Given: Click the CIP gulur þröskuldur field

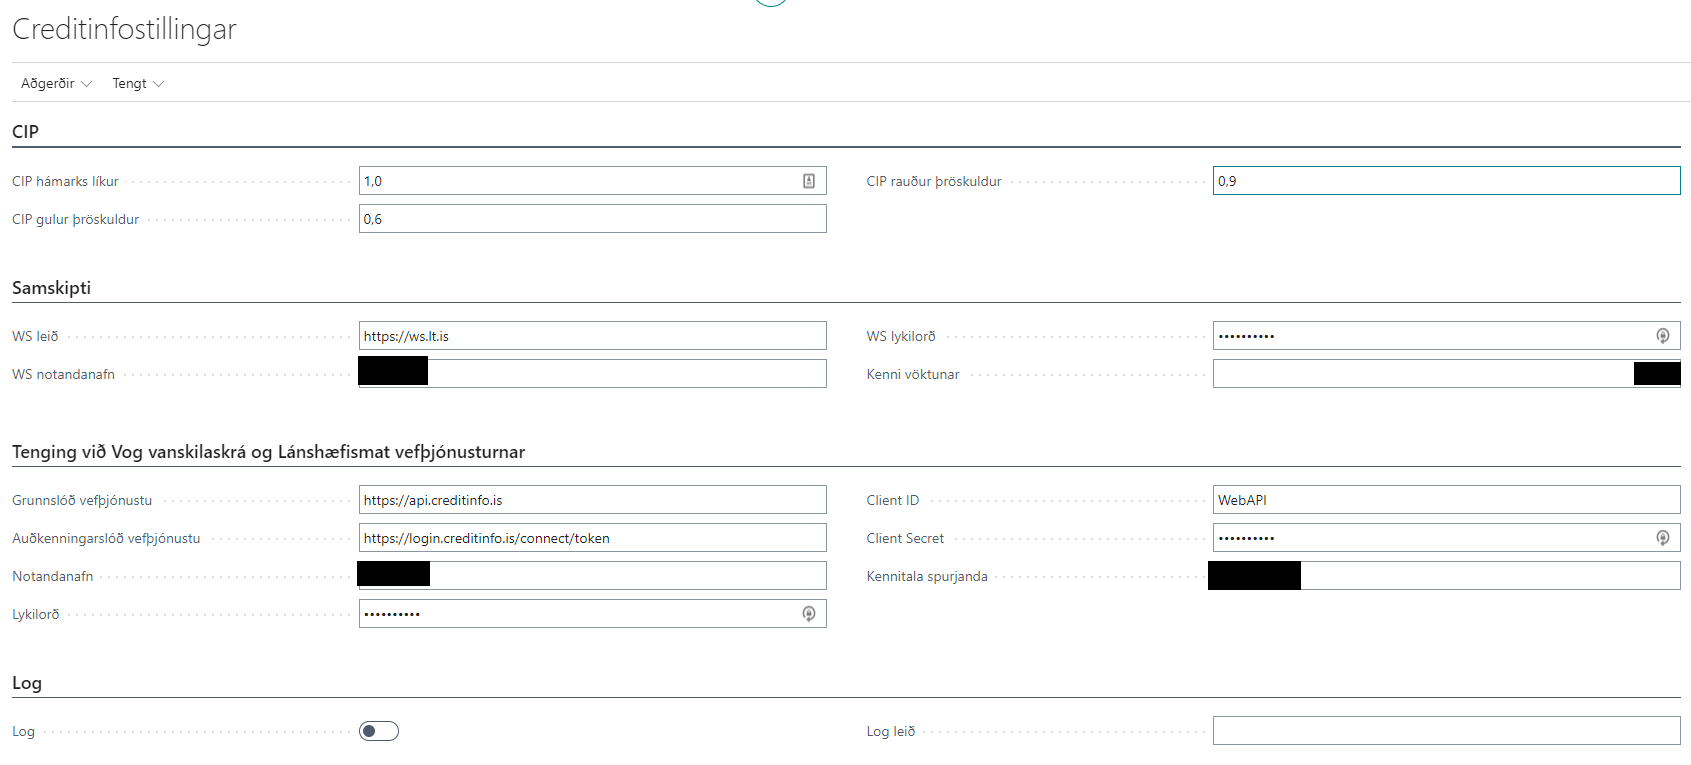Looking at the screenshot, I should pyautogui.click(x=592, y=219).
